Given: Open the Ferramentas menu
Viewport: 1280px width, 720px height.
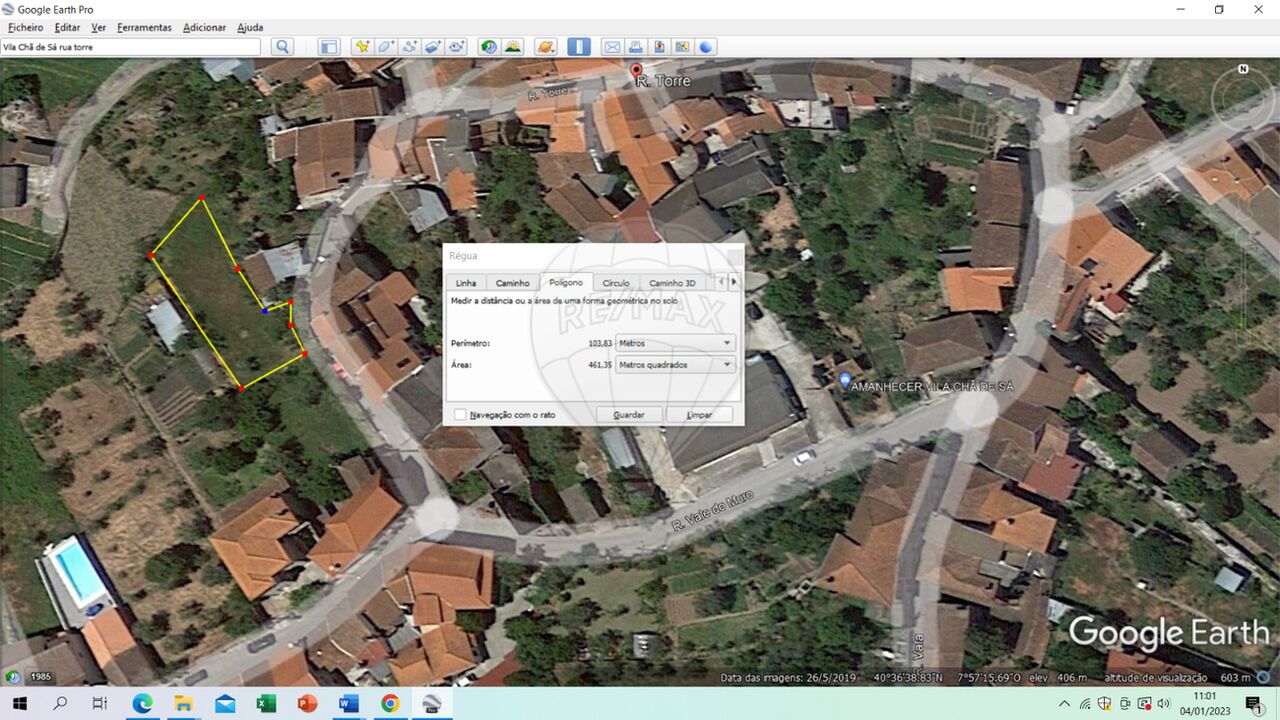Looking at the screenshot, I should click(x=144, y=27).
